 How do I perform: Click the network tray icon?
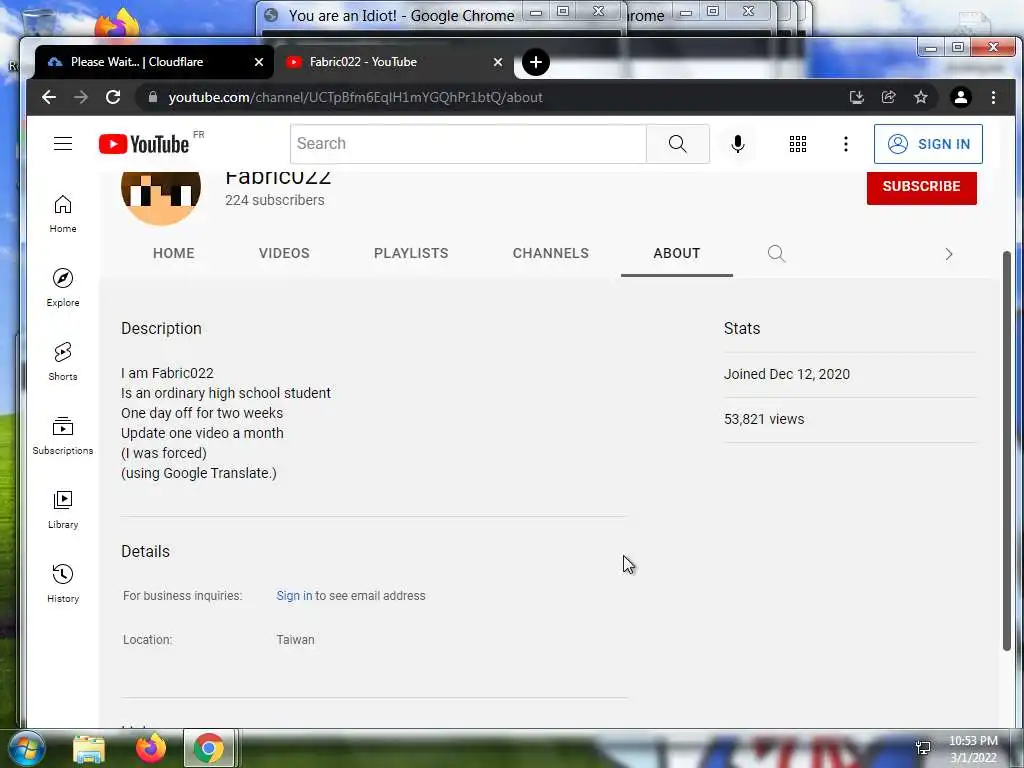[923, 748]
